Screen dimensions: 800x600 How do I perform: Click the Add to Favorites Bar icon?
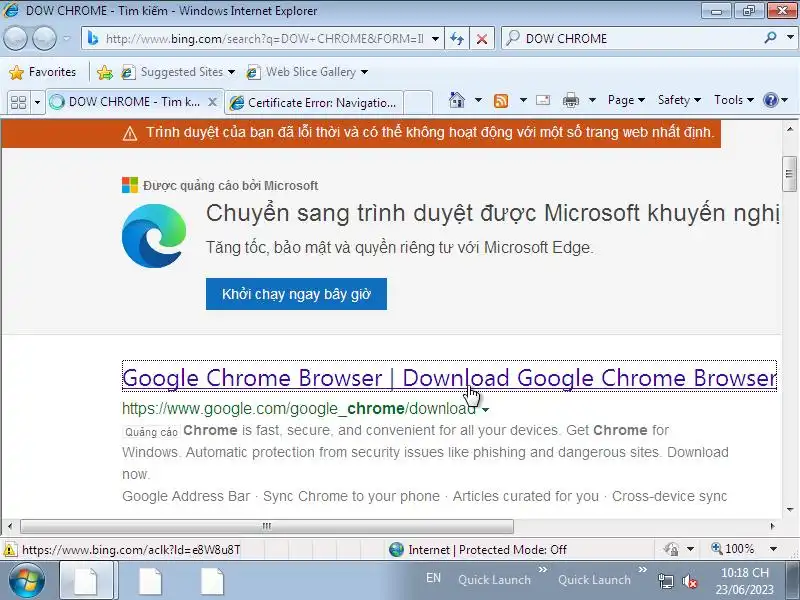[105, 72]
